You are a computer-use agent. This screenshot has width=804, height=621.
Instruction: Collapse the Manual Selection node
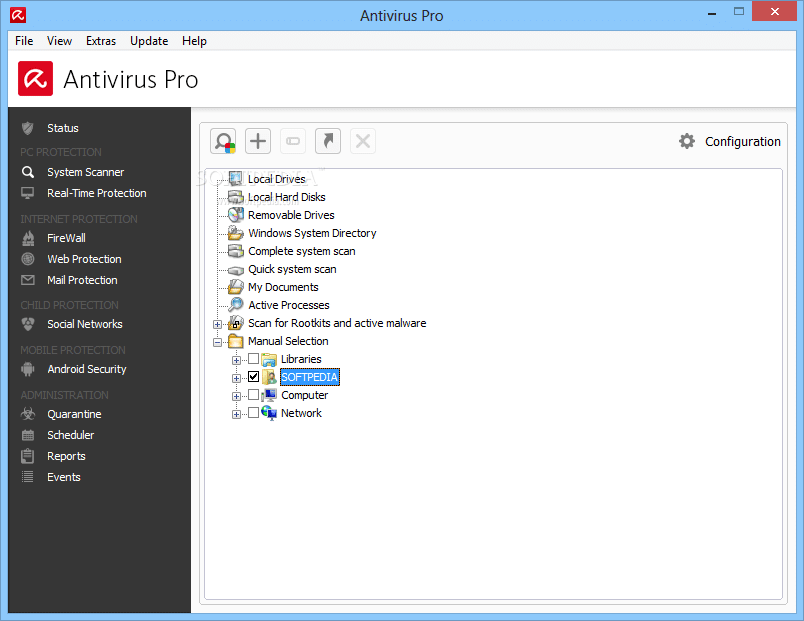coord(217,342)
